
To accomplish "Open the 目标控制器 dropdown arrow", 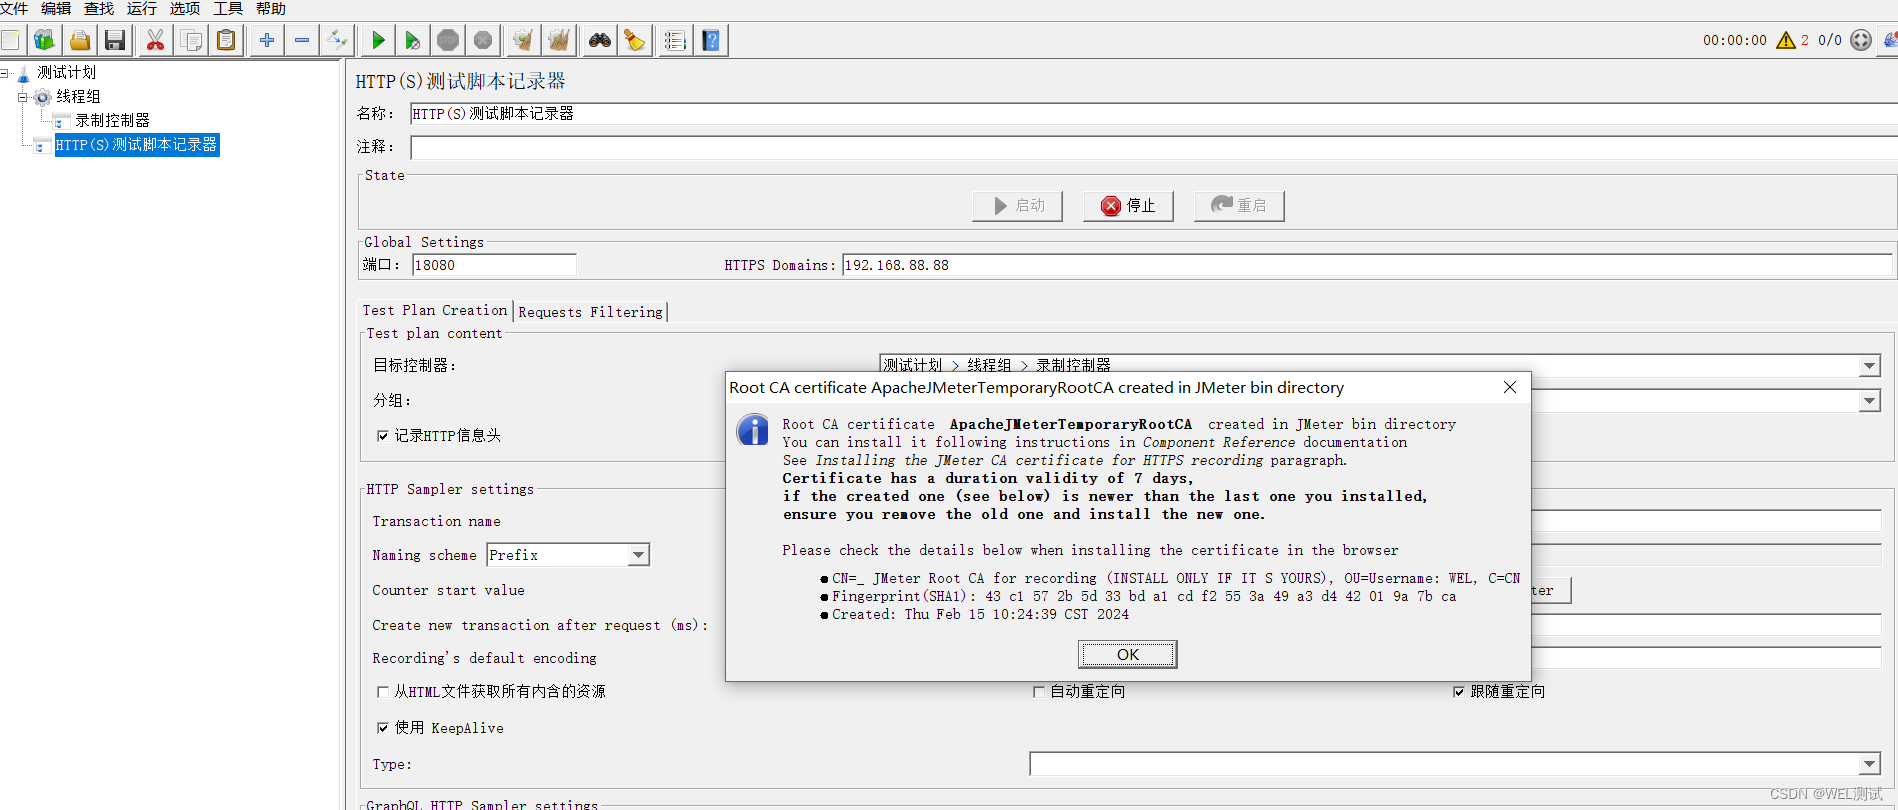I will pyautogui.click(x=1869, y=366).
